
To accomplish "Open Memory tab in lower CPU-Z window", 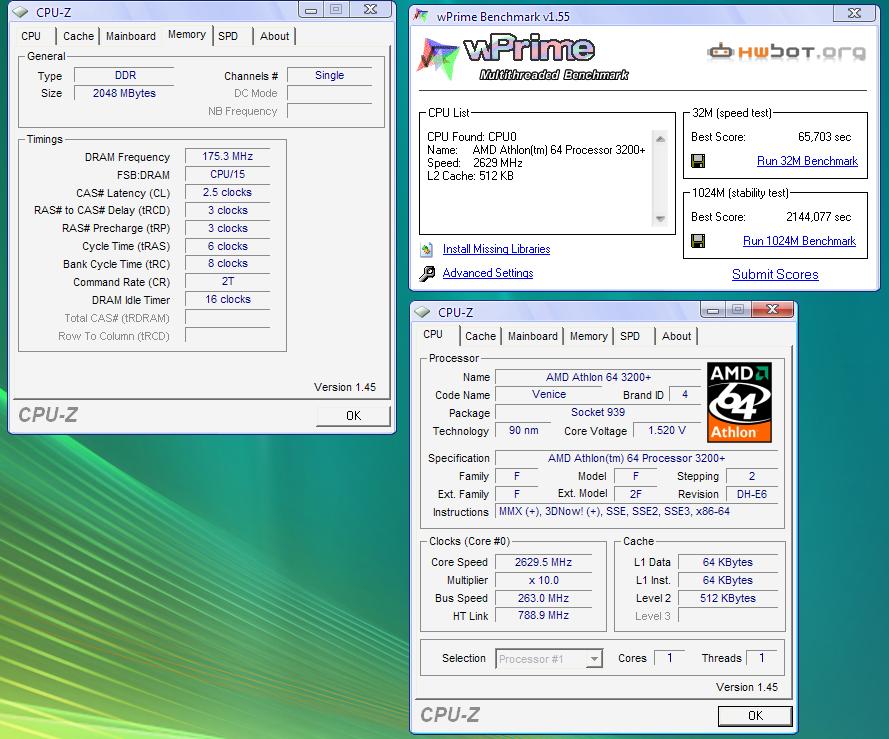I will [x=589, y=336].
